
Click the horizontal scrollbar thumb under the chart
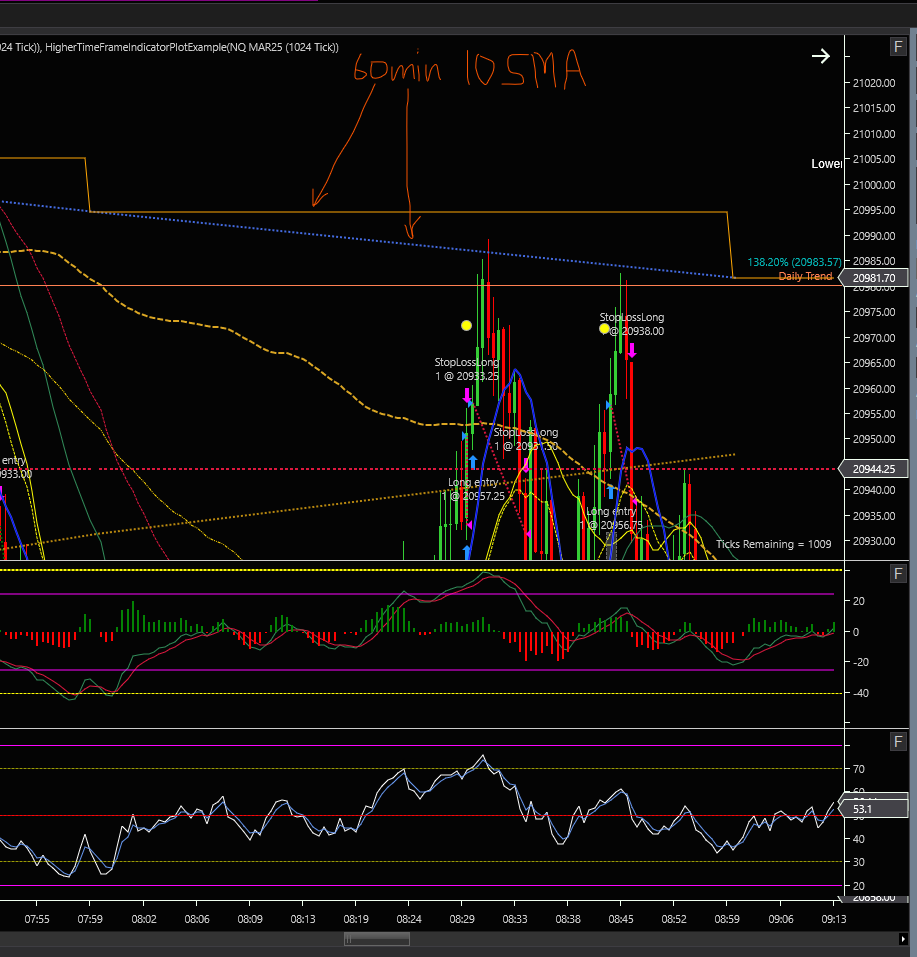pos(376,939)
